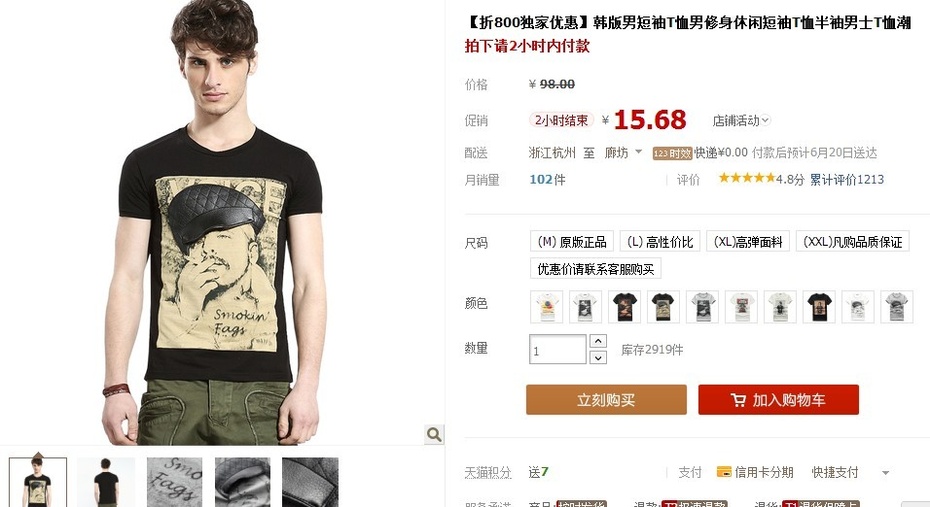Viewport: 930px width, 507px height.
Task: Expand the 店铺活动 dropdown
Action: pyautogui.click(x=741, y=120)
